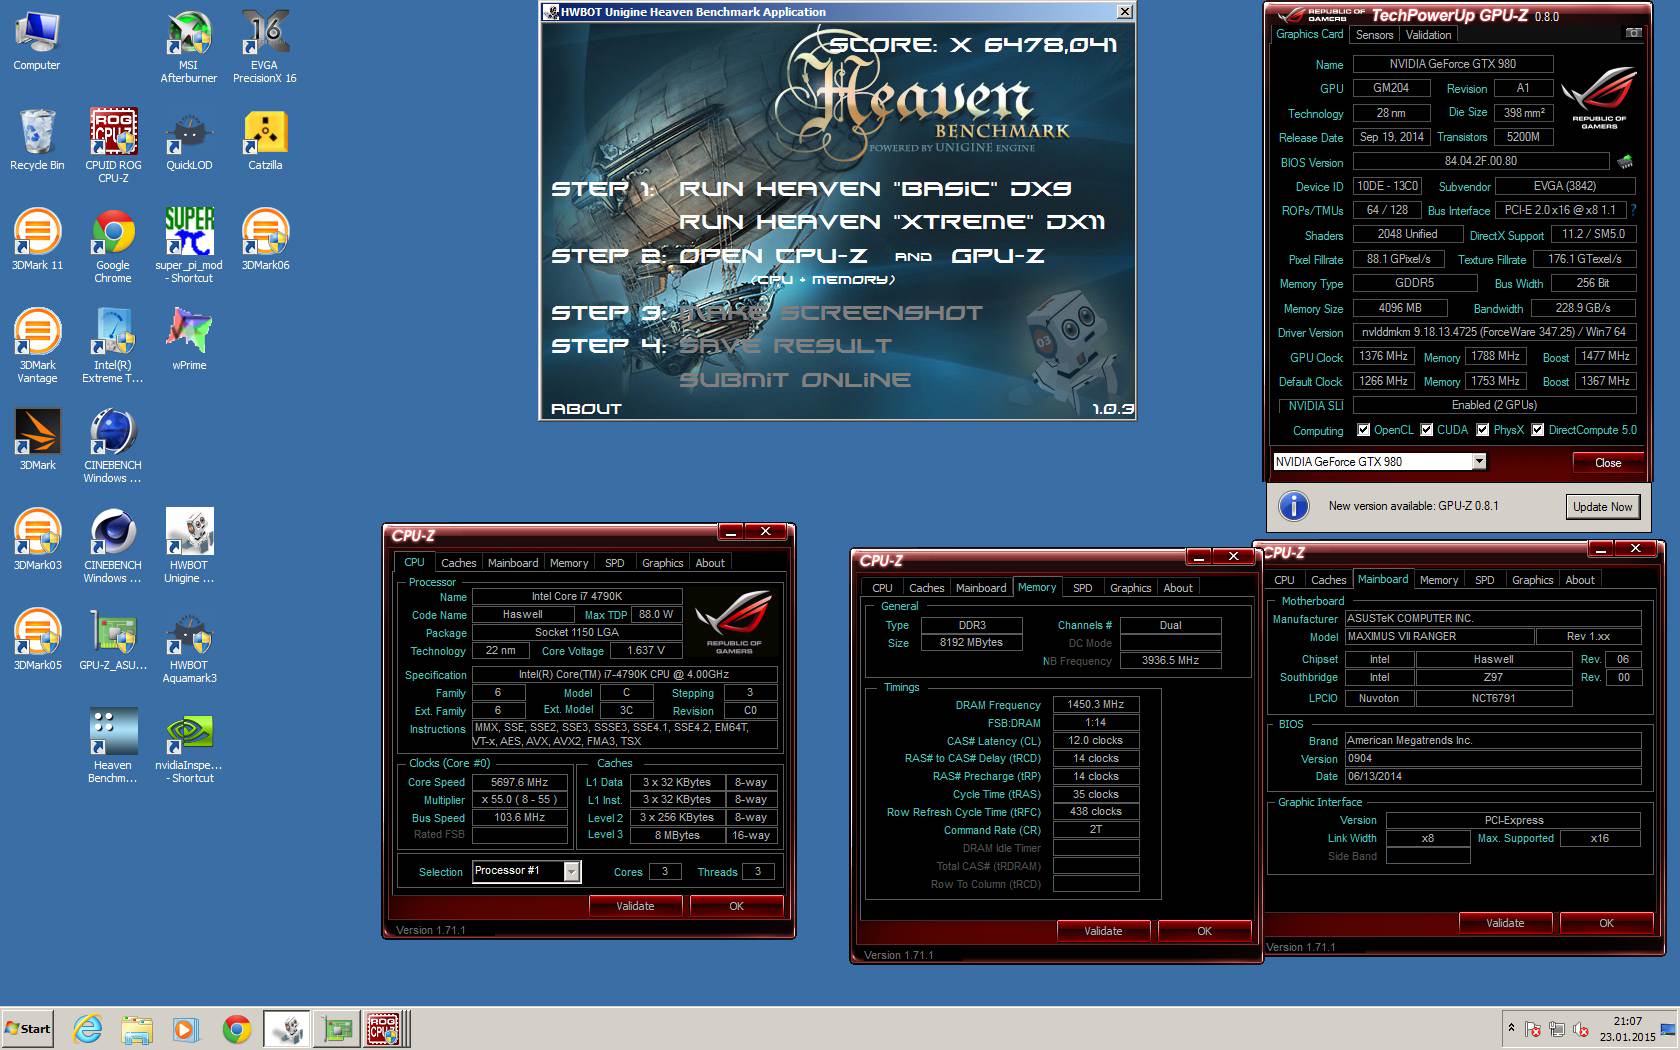The height and width of the screenshot is (1050, 1680).
Task: Click the Close button in GPU-Z
Action: tap(1608, 462)
